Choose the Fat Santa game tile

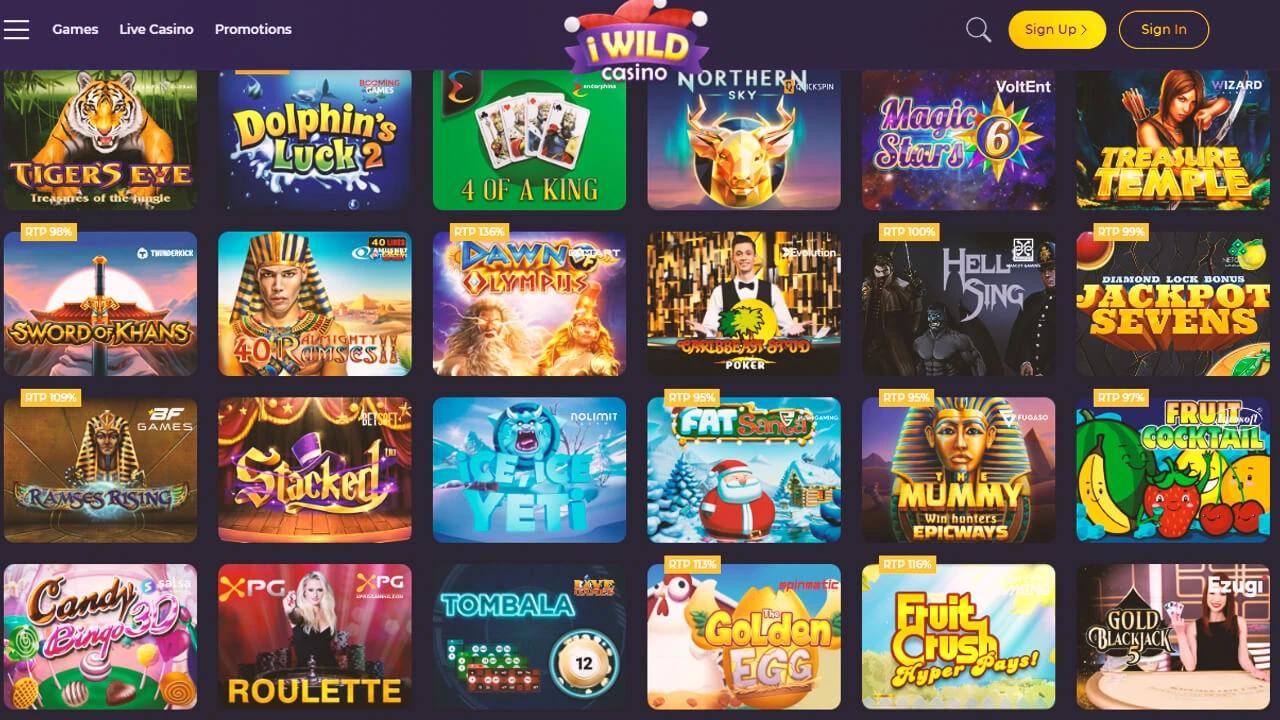(x=744, y=470)
